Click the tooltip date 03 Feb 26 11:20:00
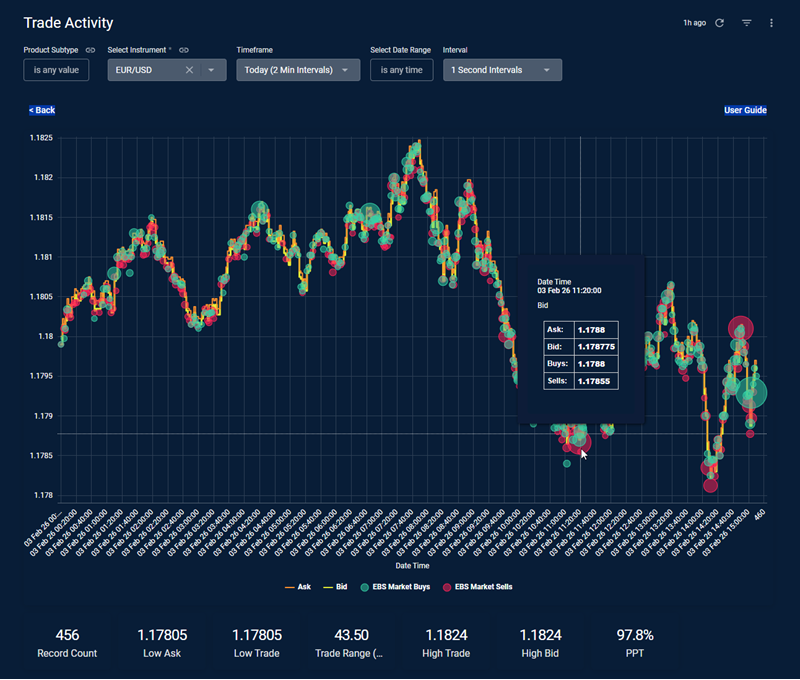 [x=569, y=291]
